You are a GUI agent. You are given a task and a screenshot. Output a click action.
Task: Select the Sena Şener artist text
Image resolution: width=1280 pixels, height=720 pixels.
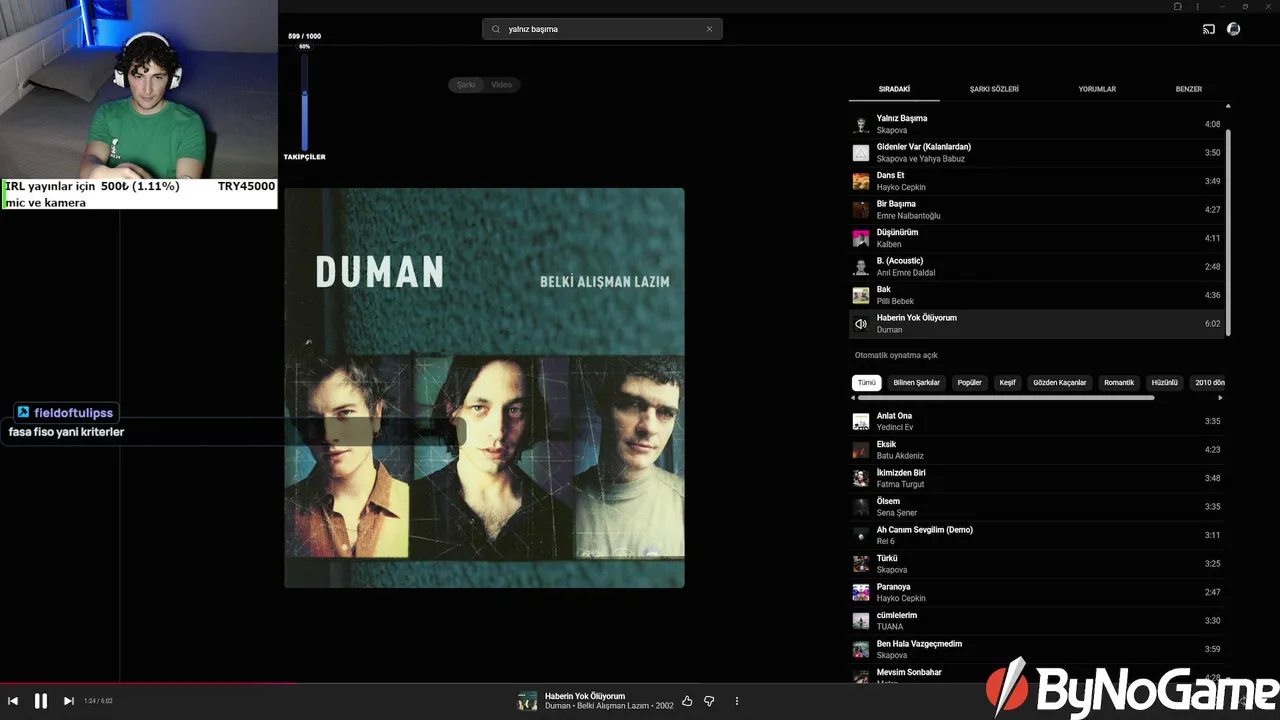(897, 513)
